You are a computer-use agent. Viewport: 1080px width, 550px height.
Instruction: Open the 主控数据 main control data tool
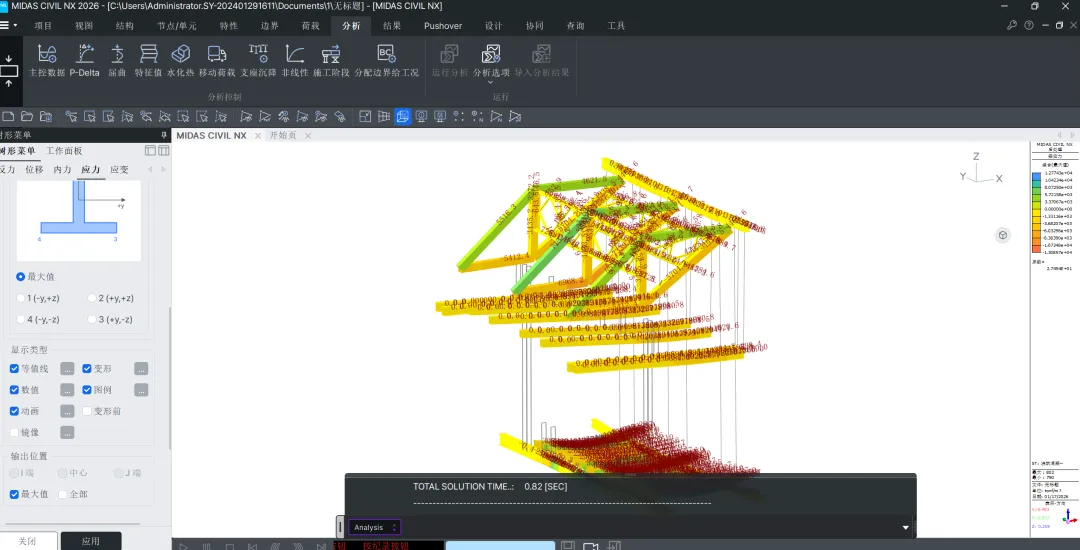[x=47, y=61]
